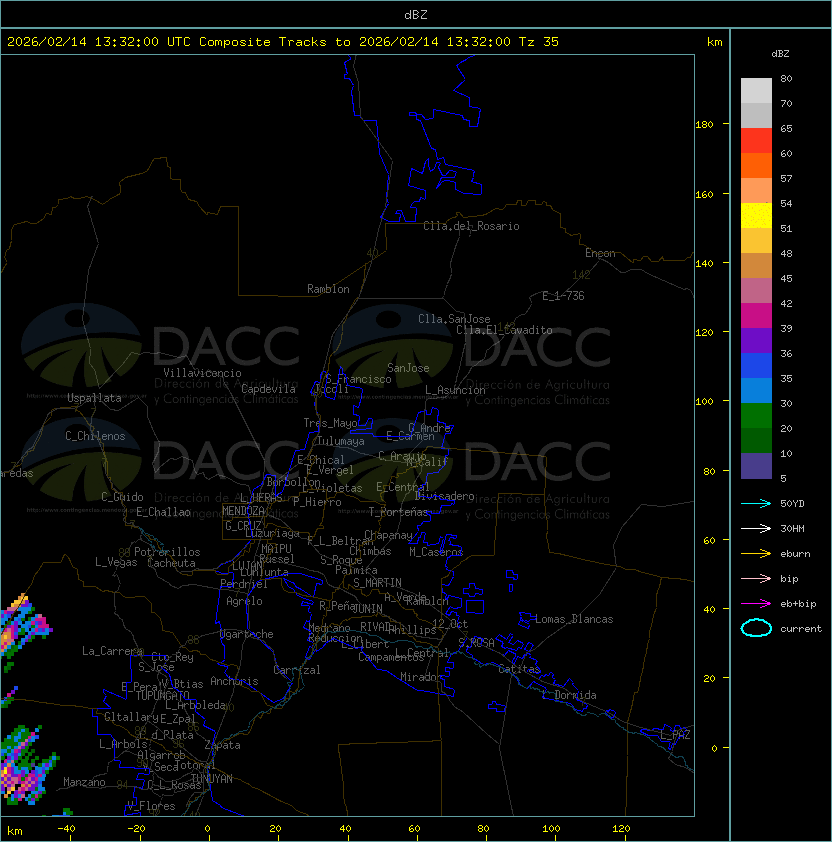832x842 pixels.
Task: Click the slate 5-10 dBZ color band
Action: click(756, 466)
